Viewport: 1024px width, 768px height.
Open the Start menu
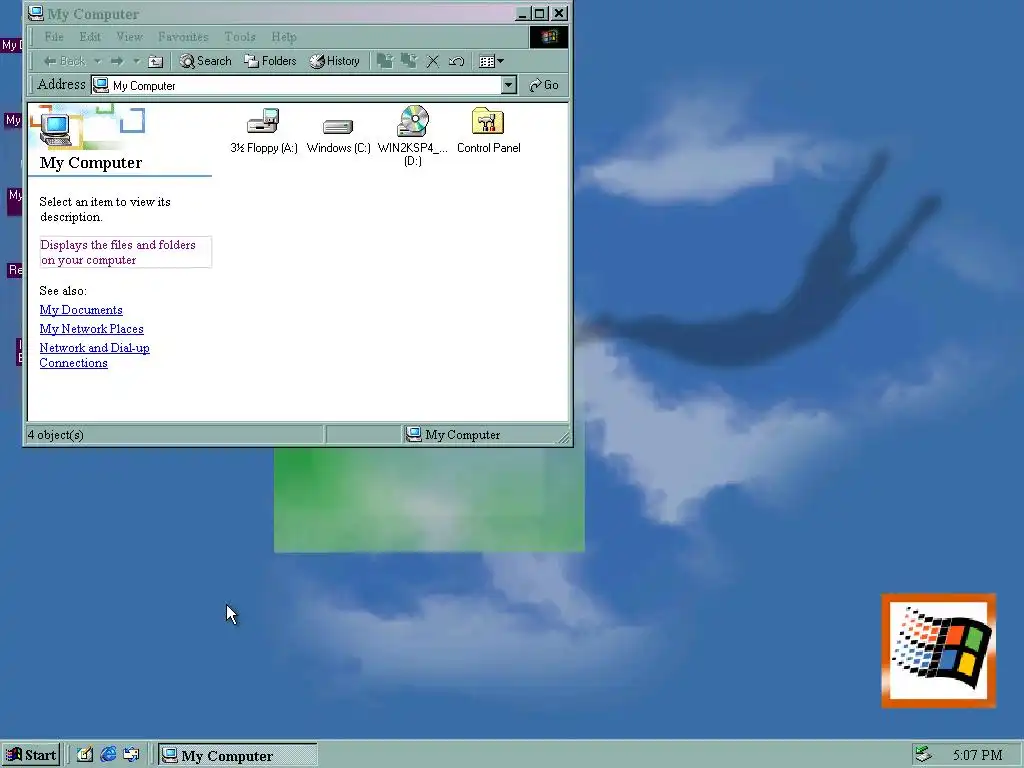click(31, 755)
